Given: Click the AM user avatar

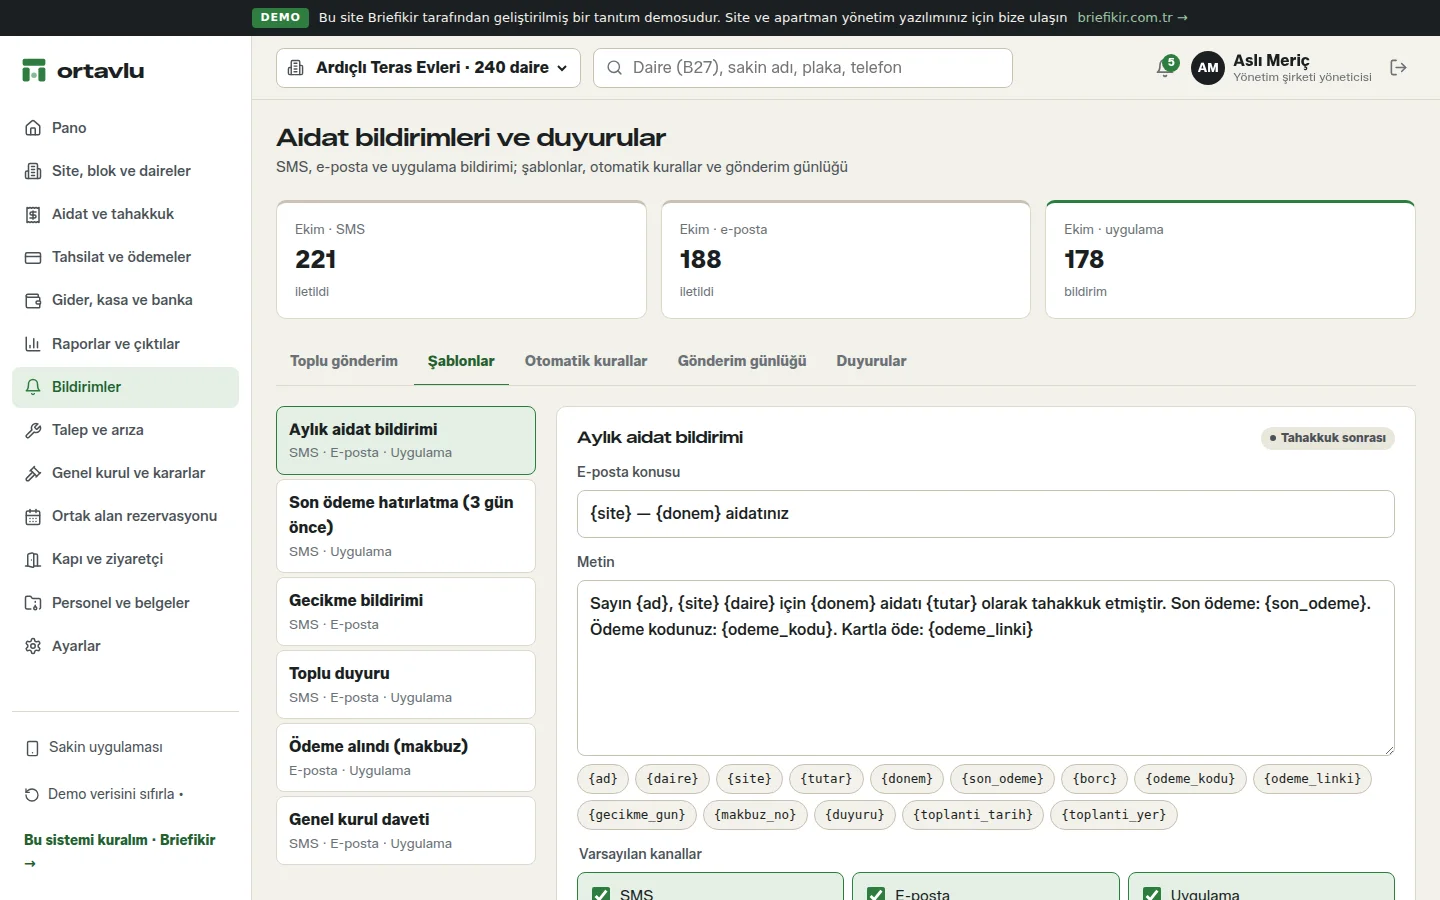Looking at the screenshot, I should coord(1208,68).
